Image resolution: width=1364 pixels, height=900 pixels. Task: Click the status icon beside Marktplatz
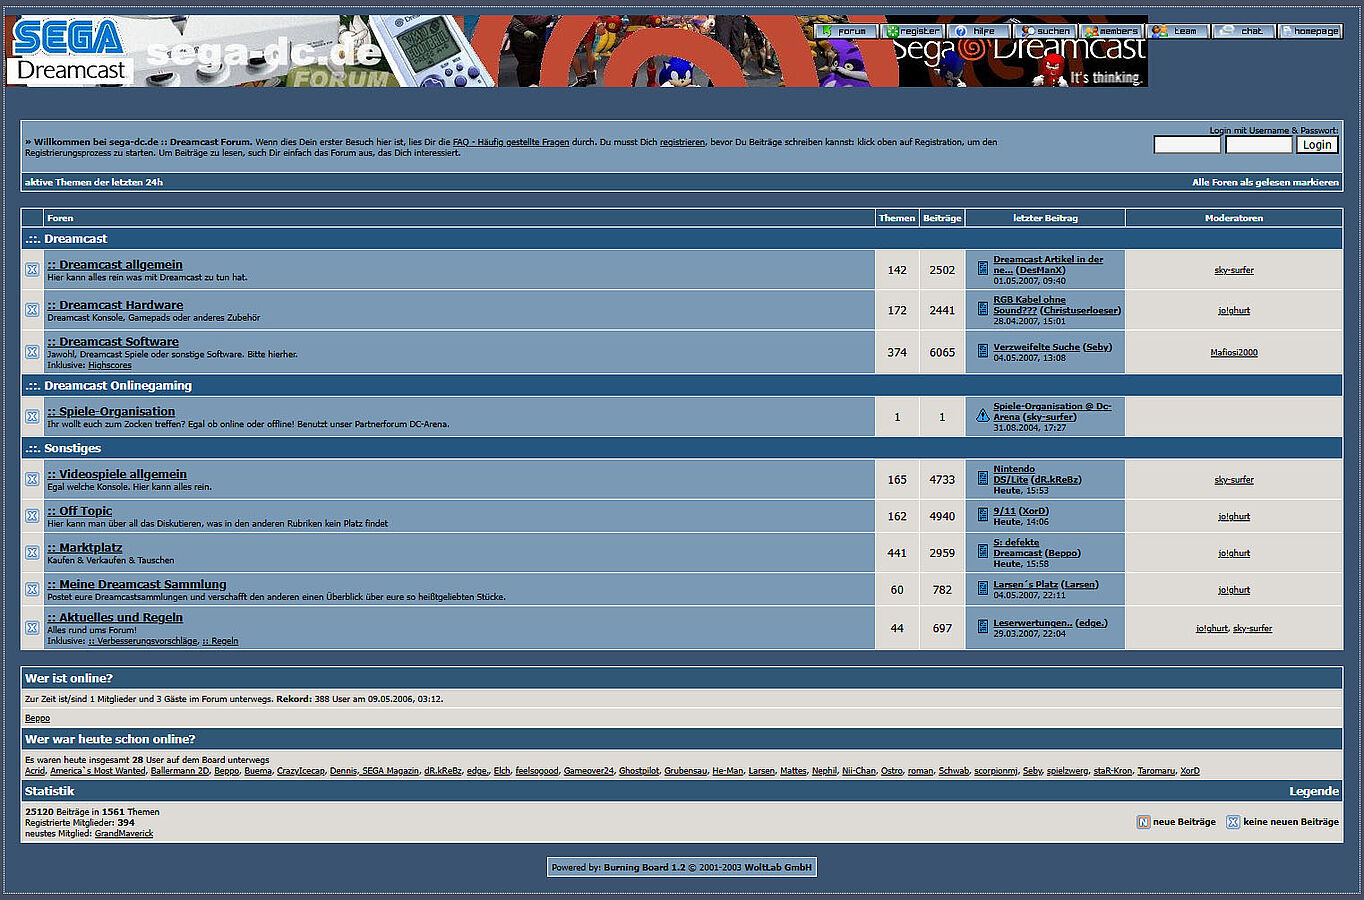tap(32, 552)
